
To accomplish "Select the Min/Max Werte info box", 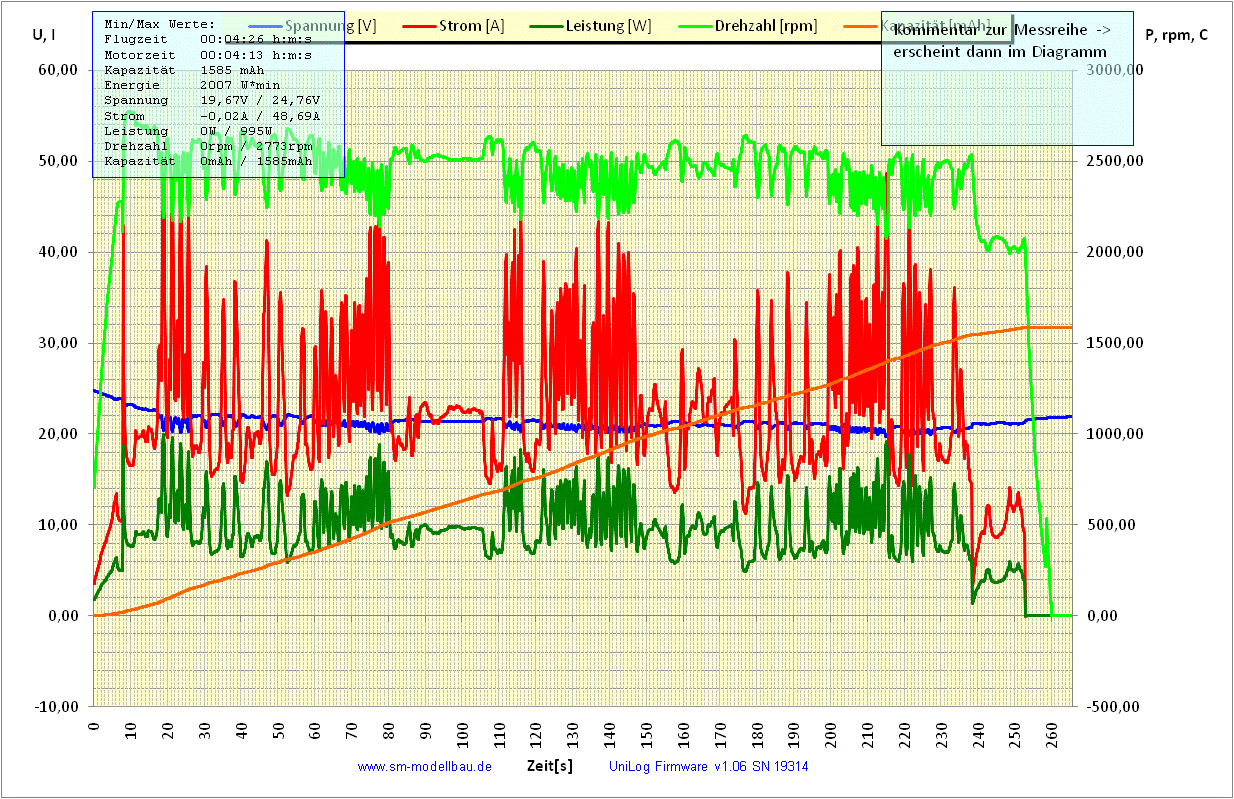I will (x=218, y=95).
